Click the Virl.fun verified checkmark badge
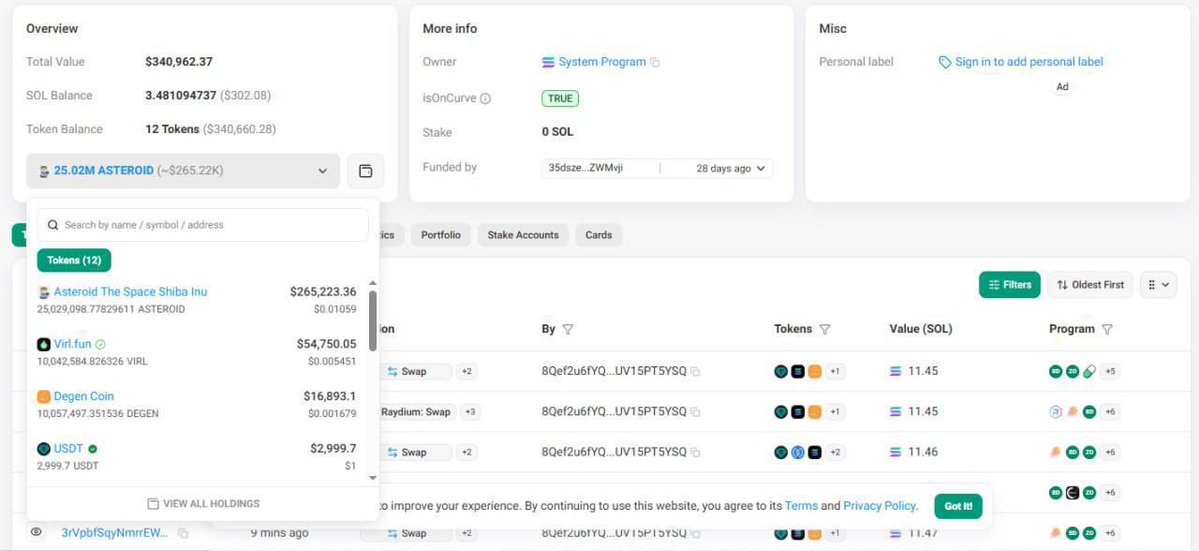 (x=100, y=345)
